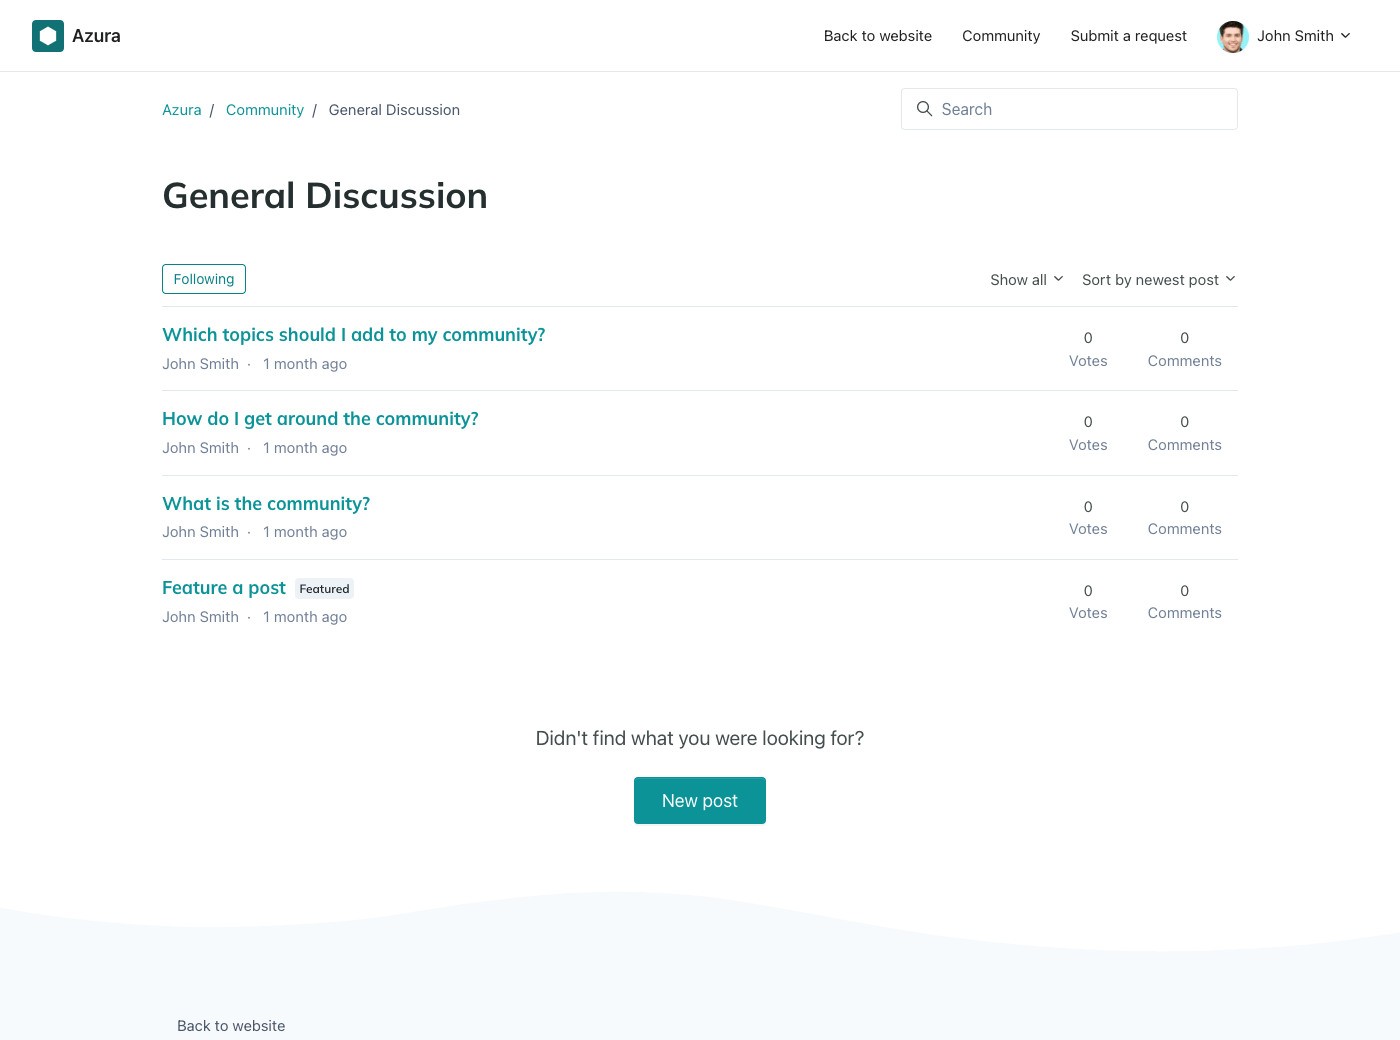Open the Show all filter dropdown
Image resolution: width=1400 pixels, height=1040 pixels.
pos(1026,280)
